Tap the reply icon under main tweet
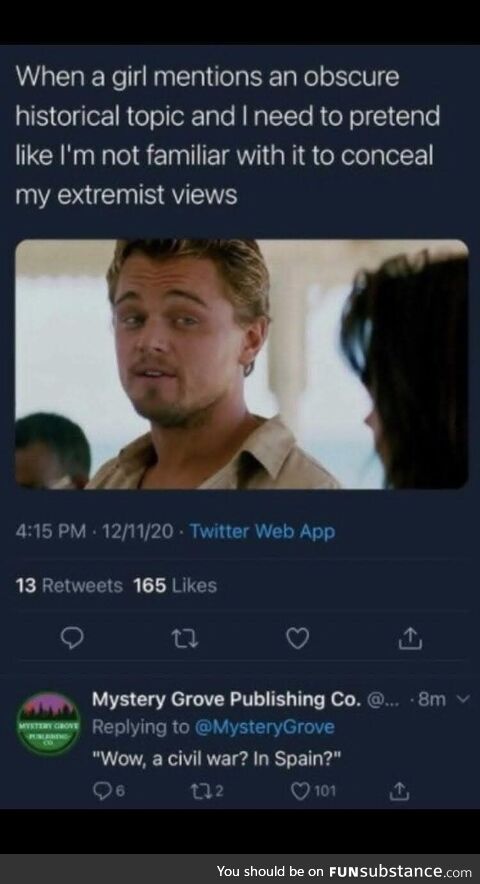 73,638
